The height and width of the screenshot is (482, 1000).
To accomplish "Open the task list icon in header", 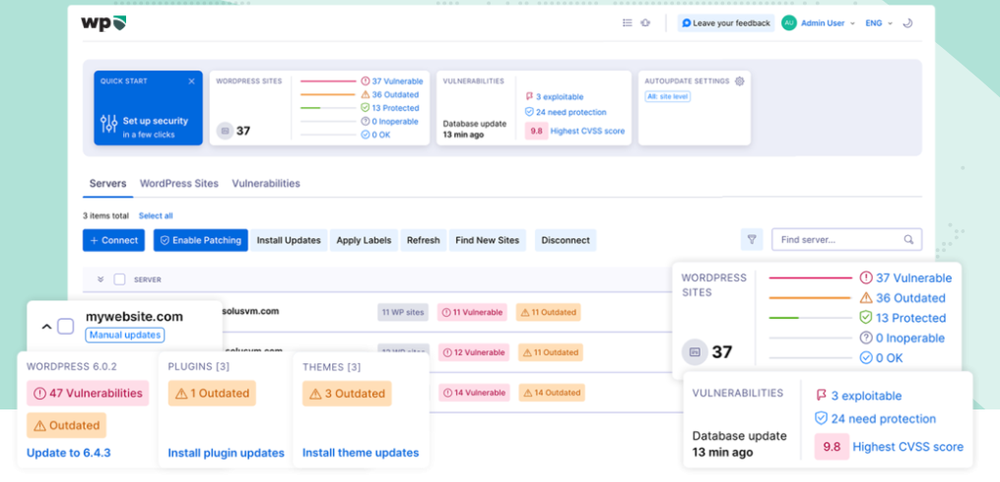I will tap(627, 23).
